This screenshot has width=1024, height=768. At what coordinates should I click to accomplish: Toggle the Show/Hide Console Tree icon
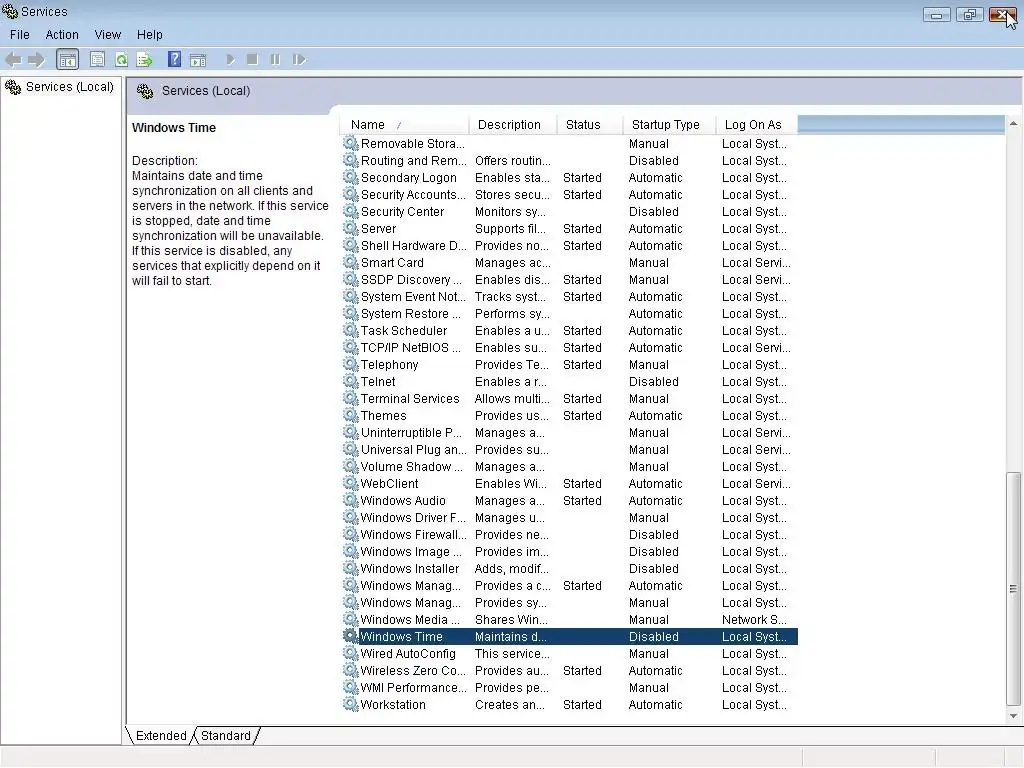(67, 60)
